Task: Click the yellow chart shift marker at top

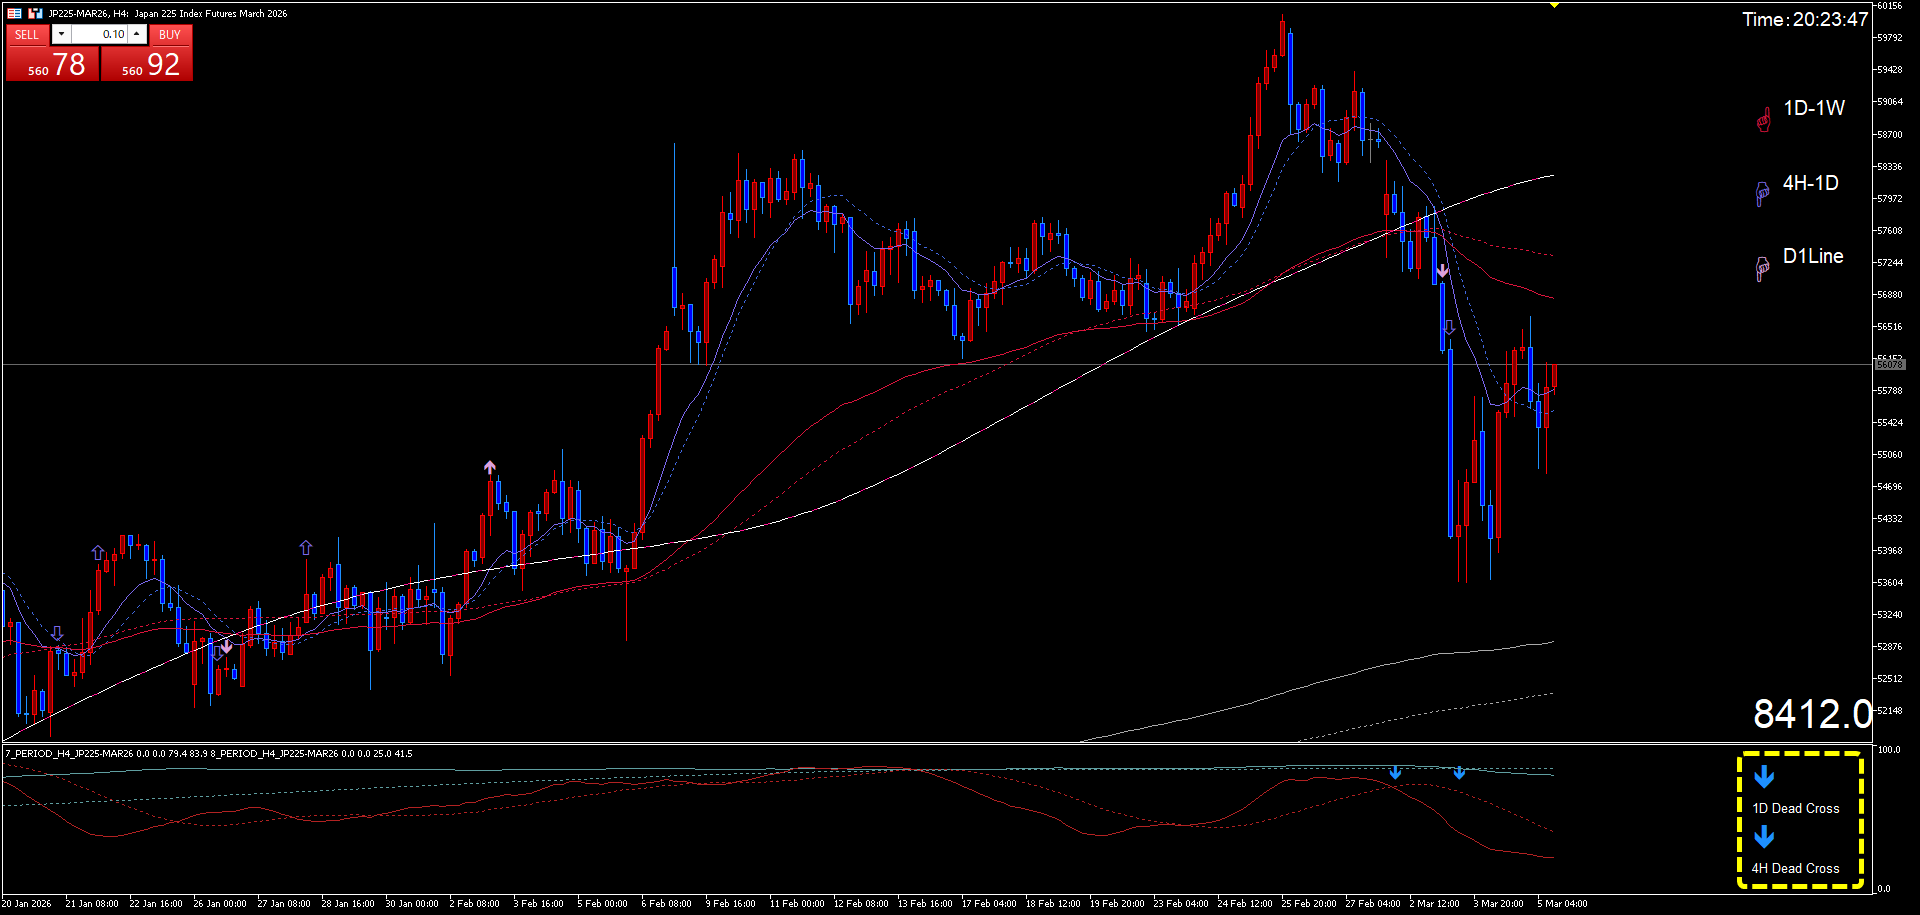Action: click(1554, 6)
